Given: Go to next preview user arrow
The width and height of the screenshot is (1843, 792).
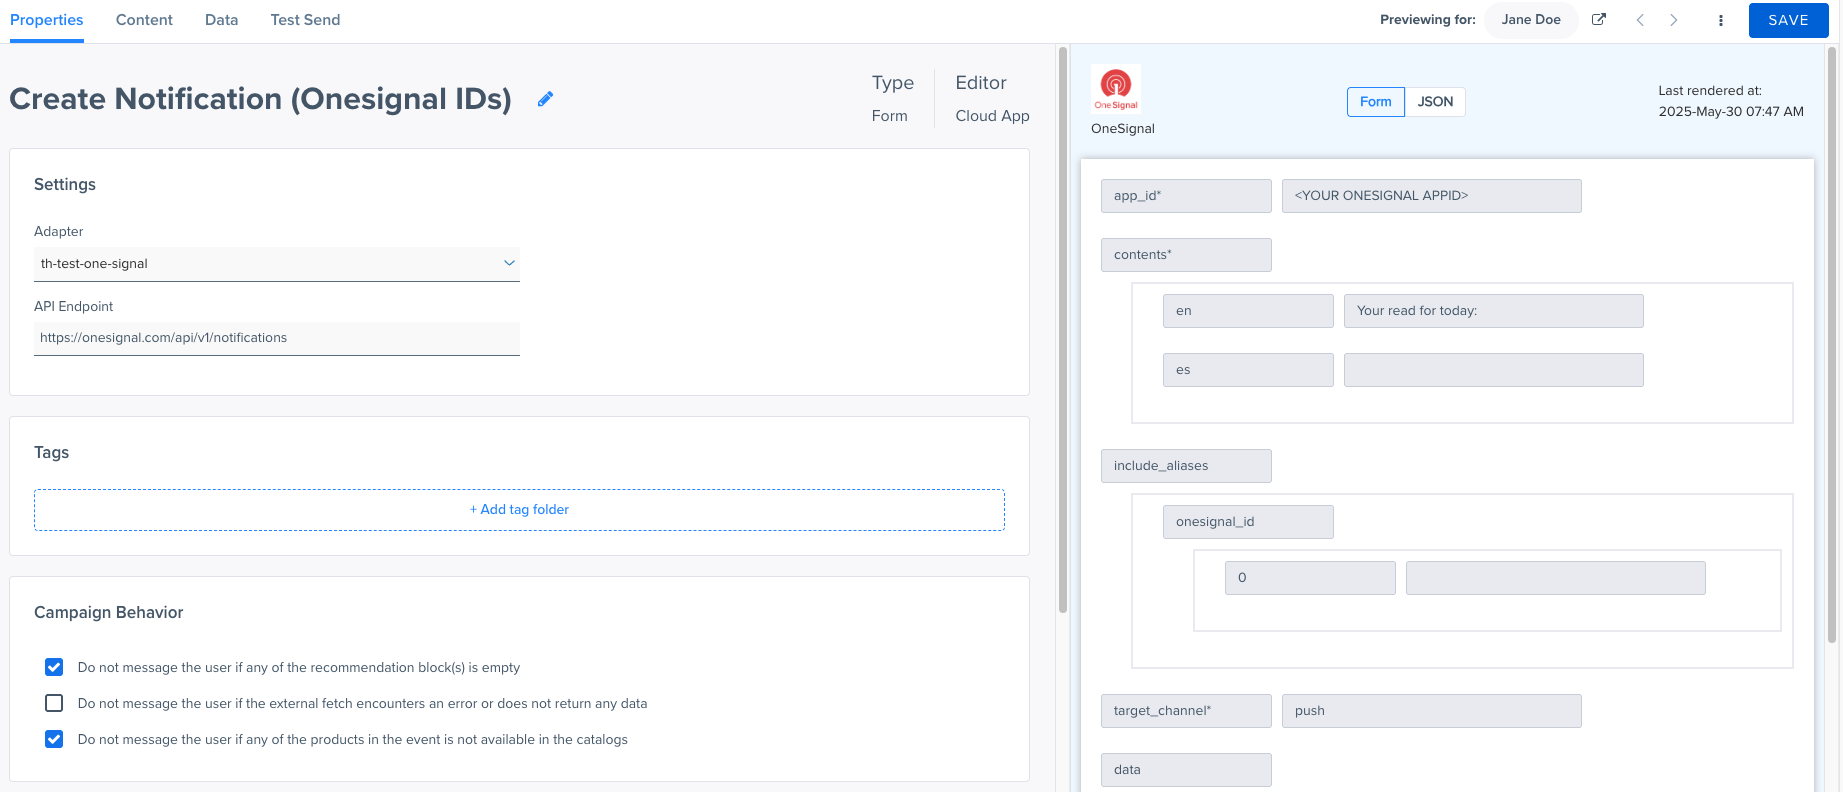Looking at the screenshot, I should pos(1674,20).
